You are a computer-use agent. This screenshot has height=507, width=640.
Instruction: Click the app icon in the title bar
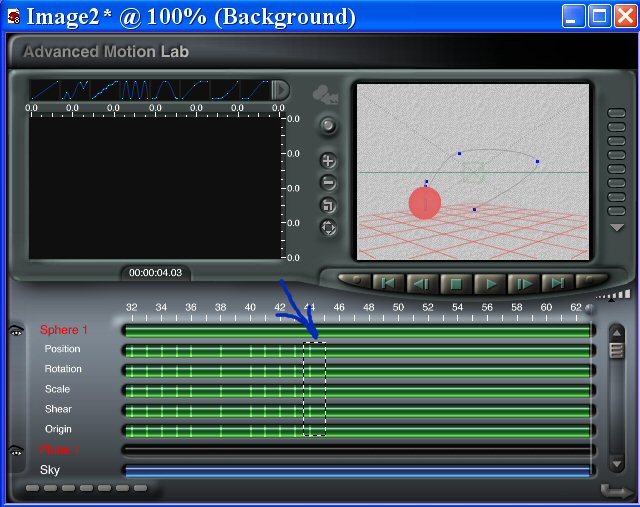[14, 17]
